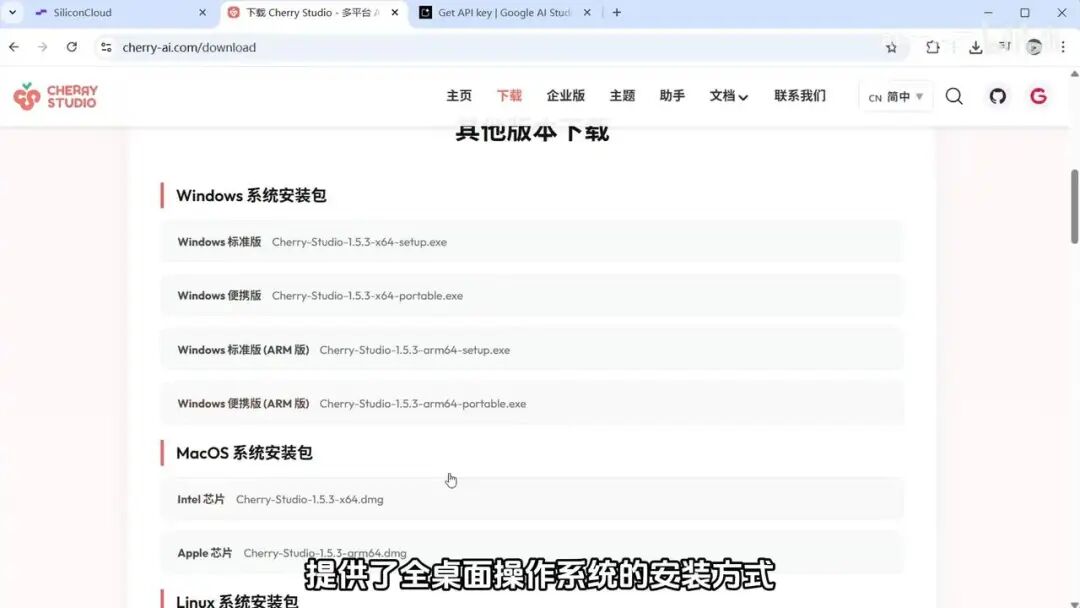This screenshot has width=1080, height=608.
Task: Switch to the SiliconCloud tab
Action: tap(121, 12)
